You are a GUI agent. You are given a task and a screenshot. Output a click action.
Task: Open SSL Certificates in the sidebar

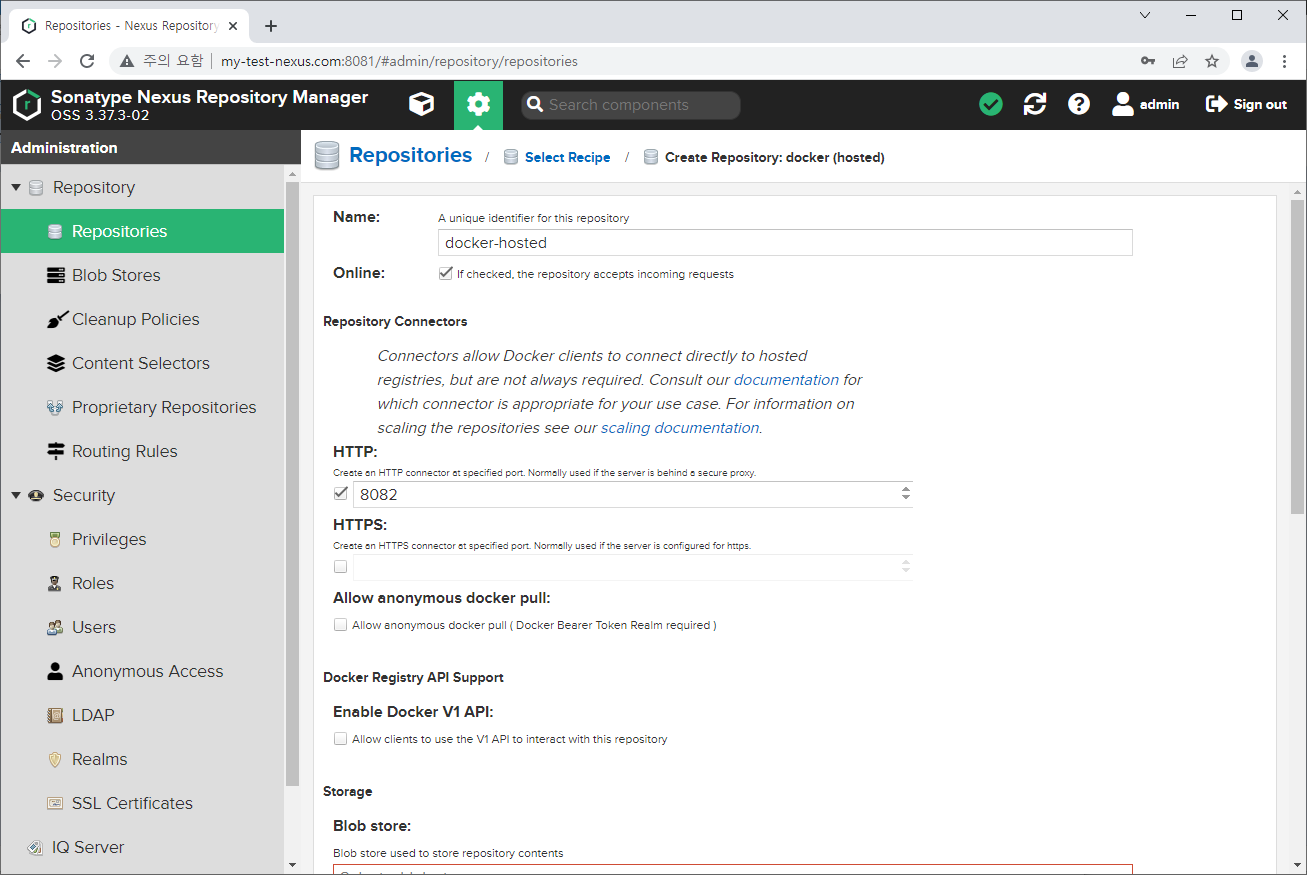point(142,803)
